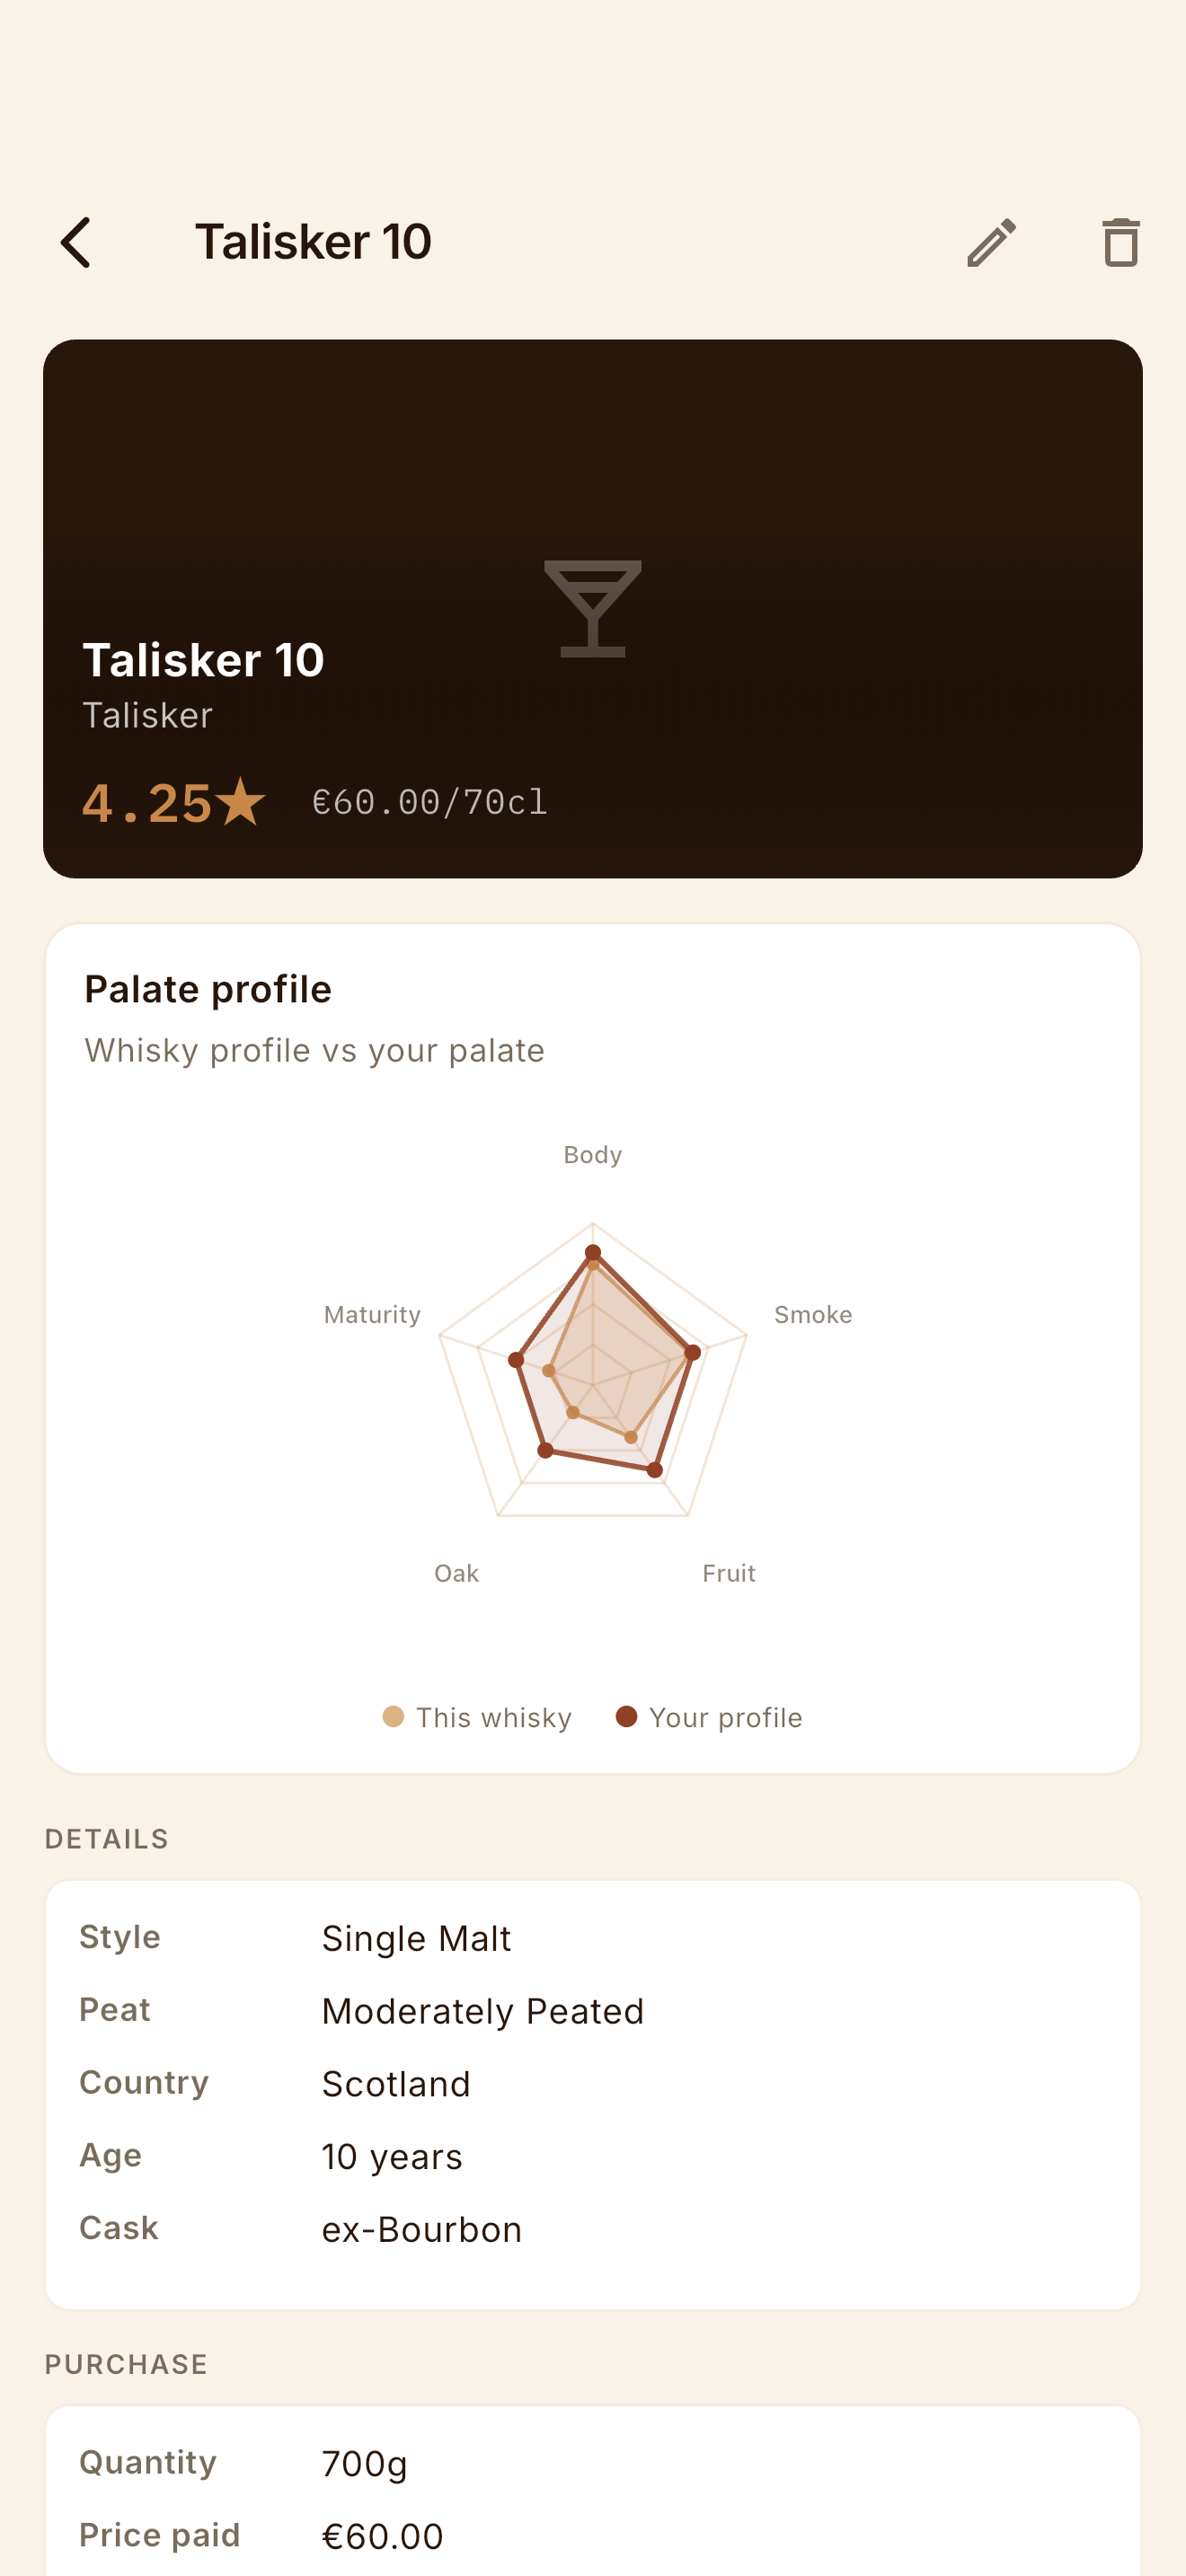Select the Peat row Moderately Peated
This screenshot has width=1186, height=2576.
pos(593,2011)
